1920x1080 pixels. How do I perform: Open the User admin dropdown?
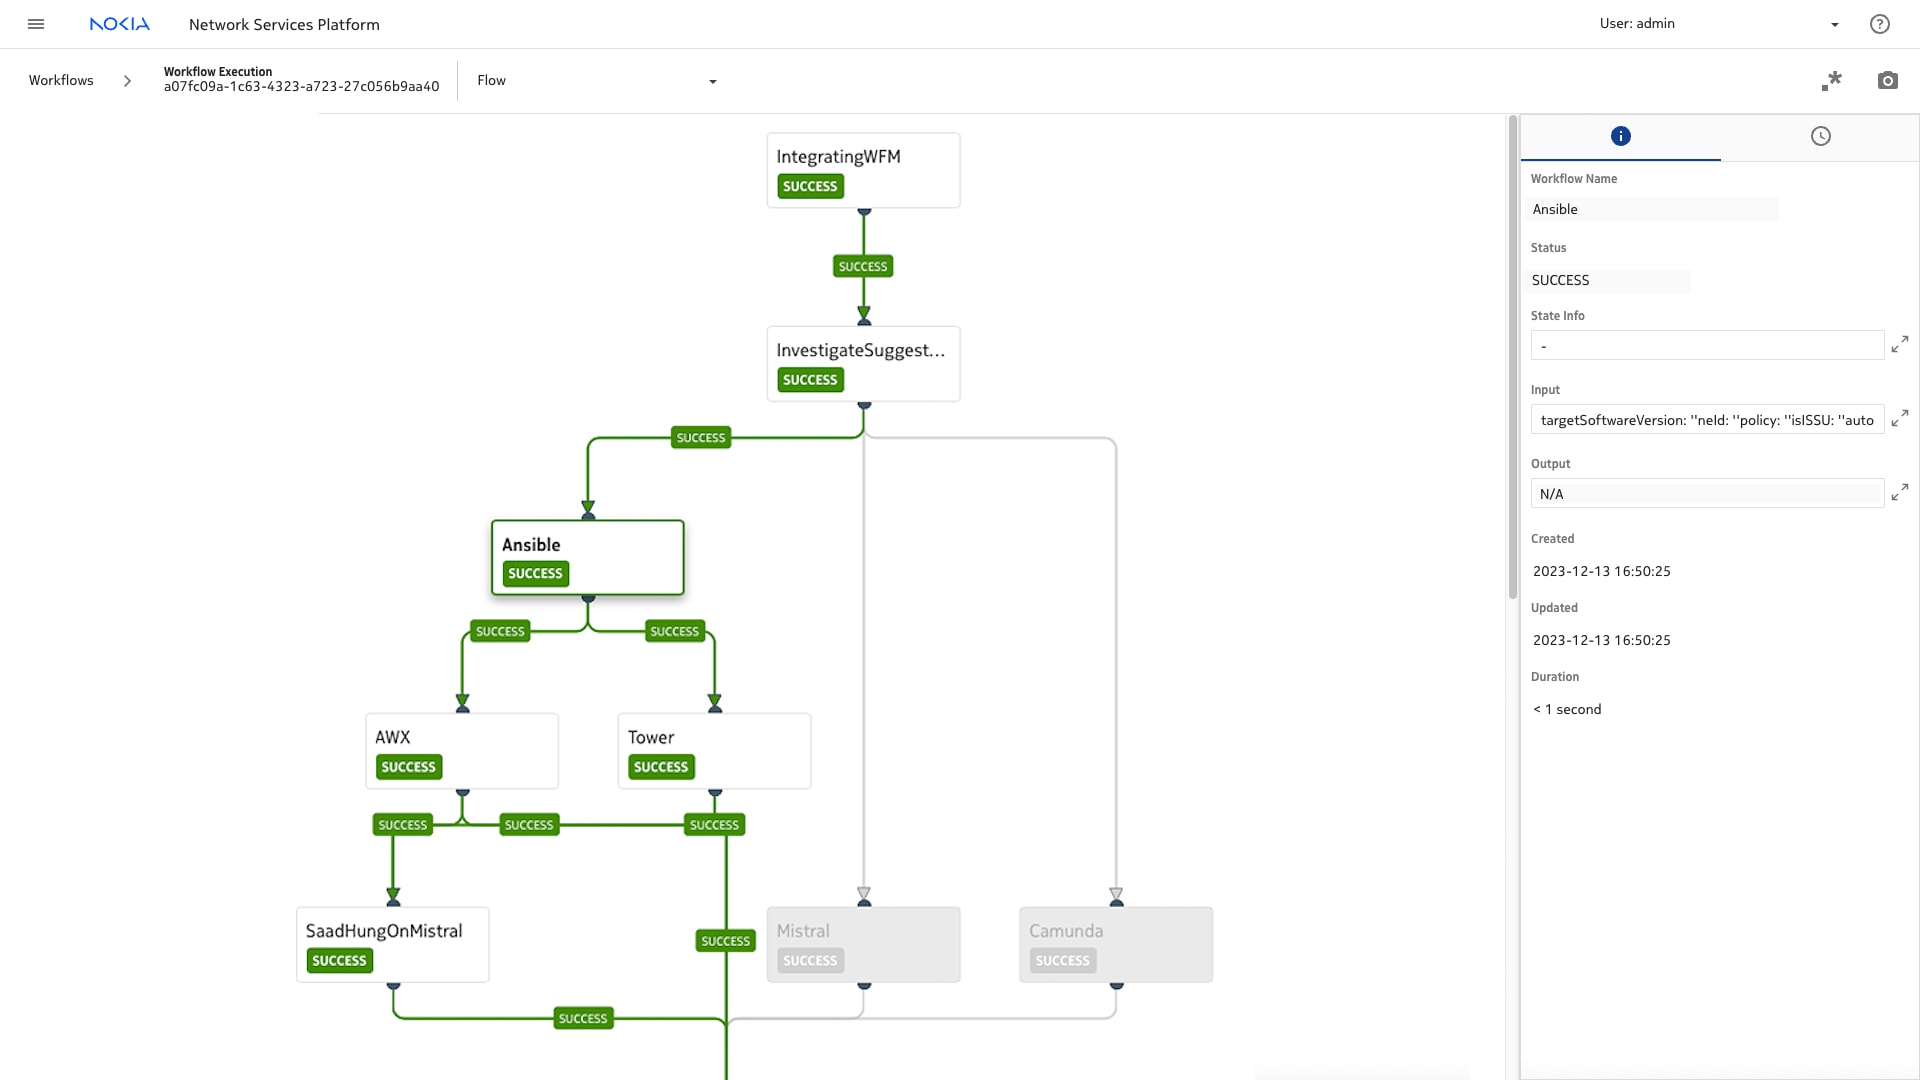coord(1720,24)
